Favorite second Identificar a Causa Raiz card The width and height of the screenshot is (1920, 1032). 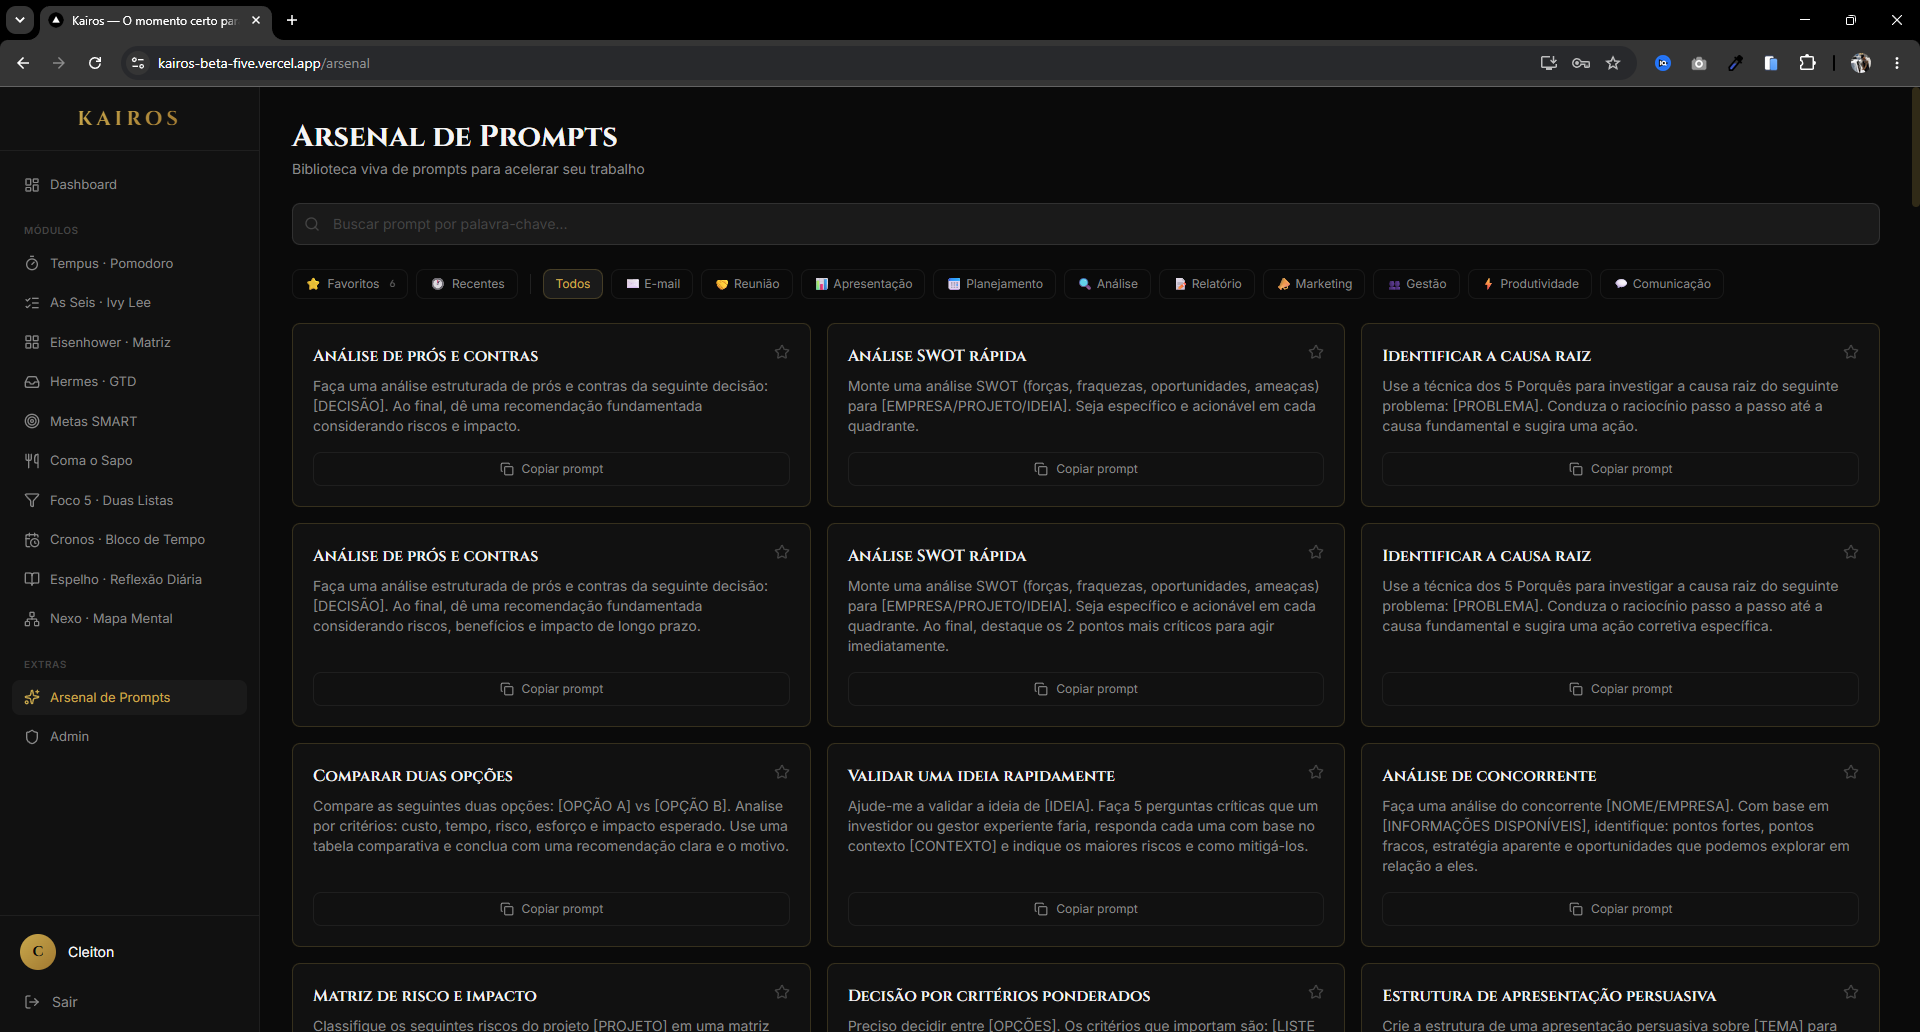[1851, 552]
